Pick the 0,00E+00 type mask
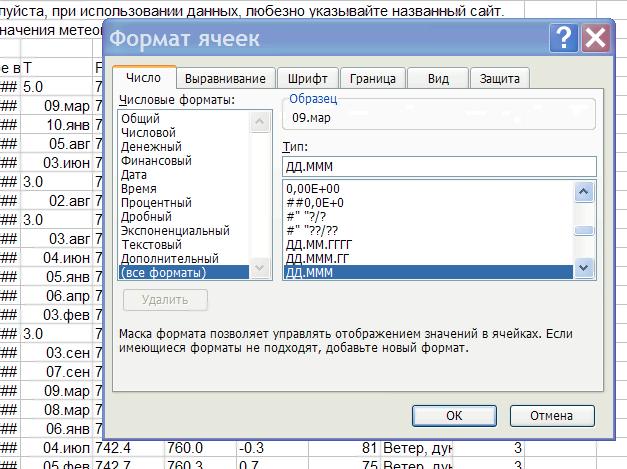Screen dimensions: 627x469 313,188
